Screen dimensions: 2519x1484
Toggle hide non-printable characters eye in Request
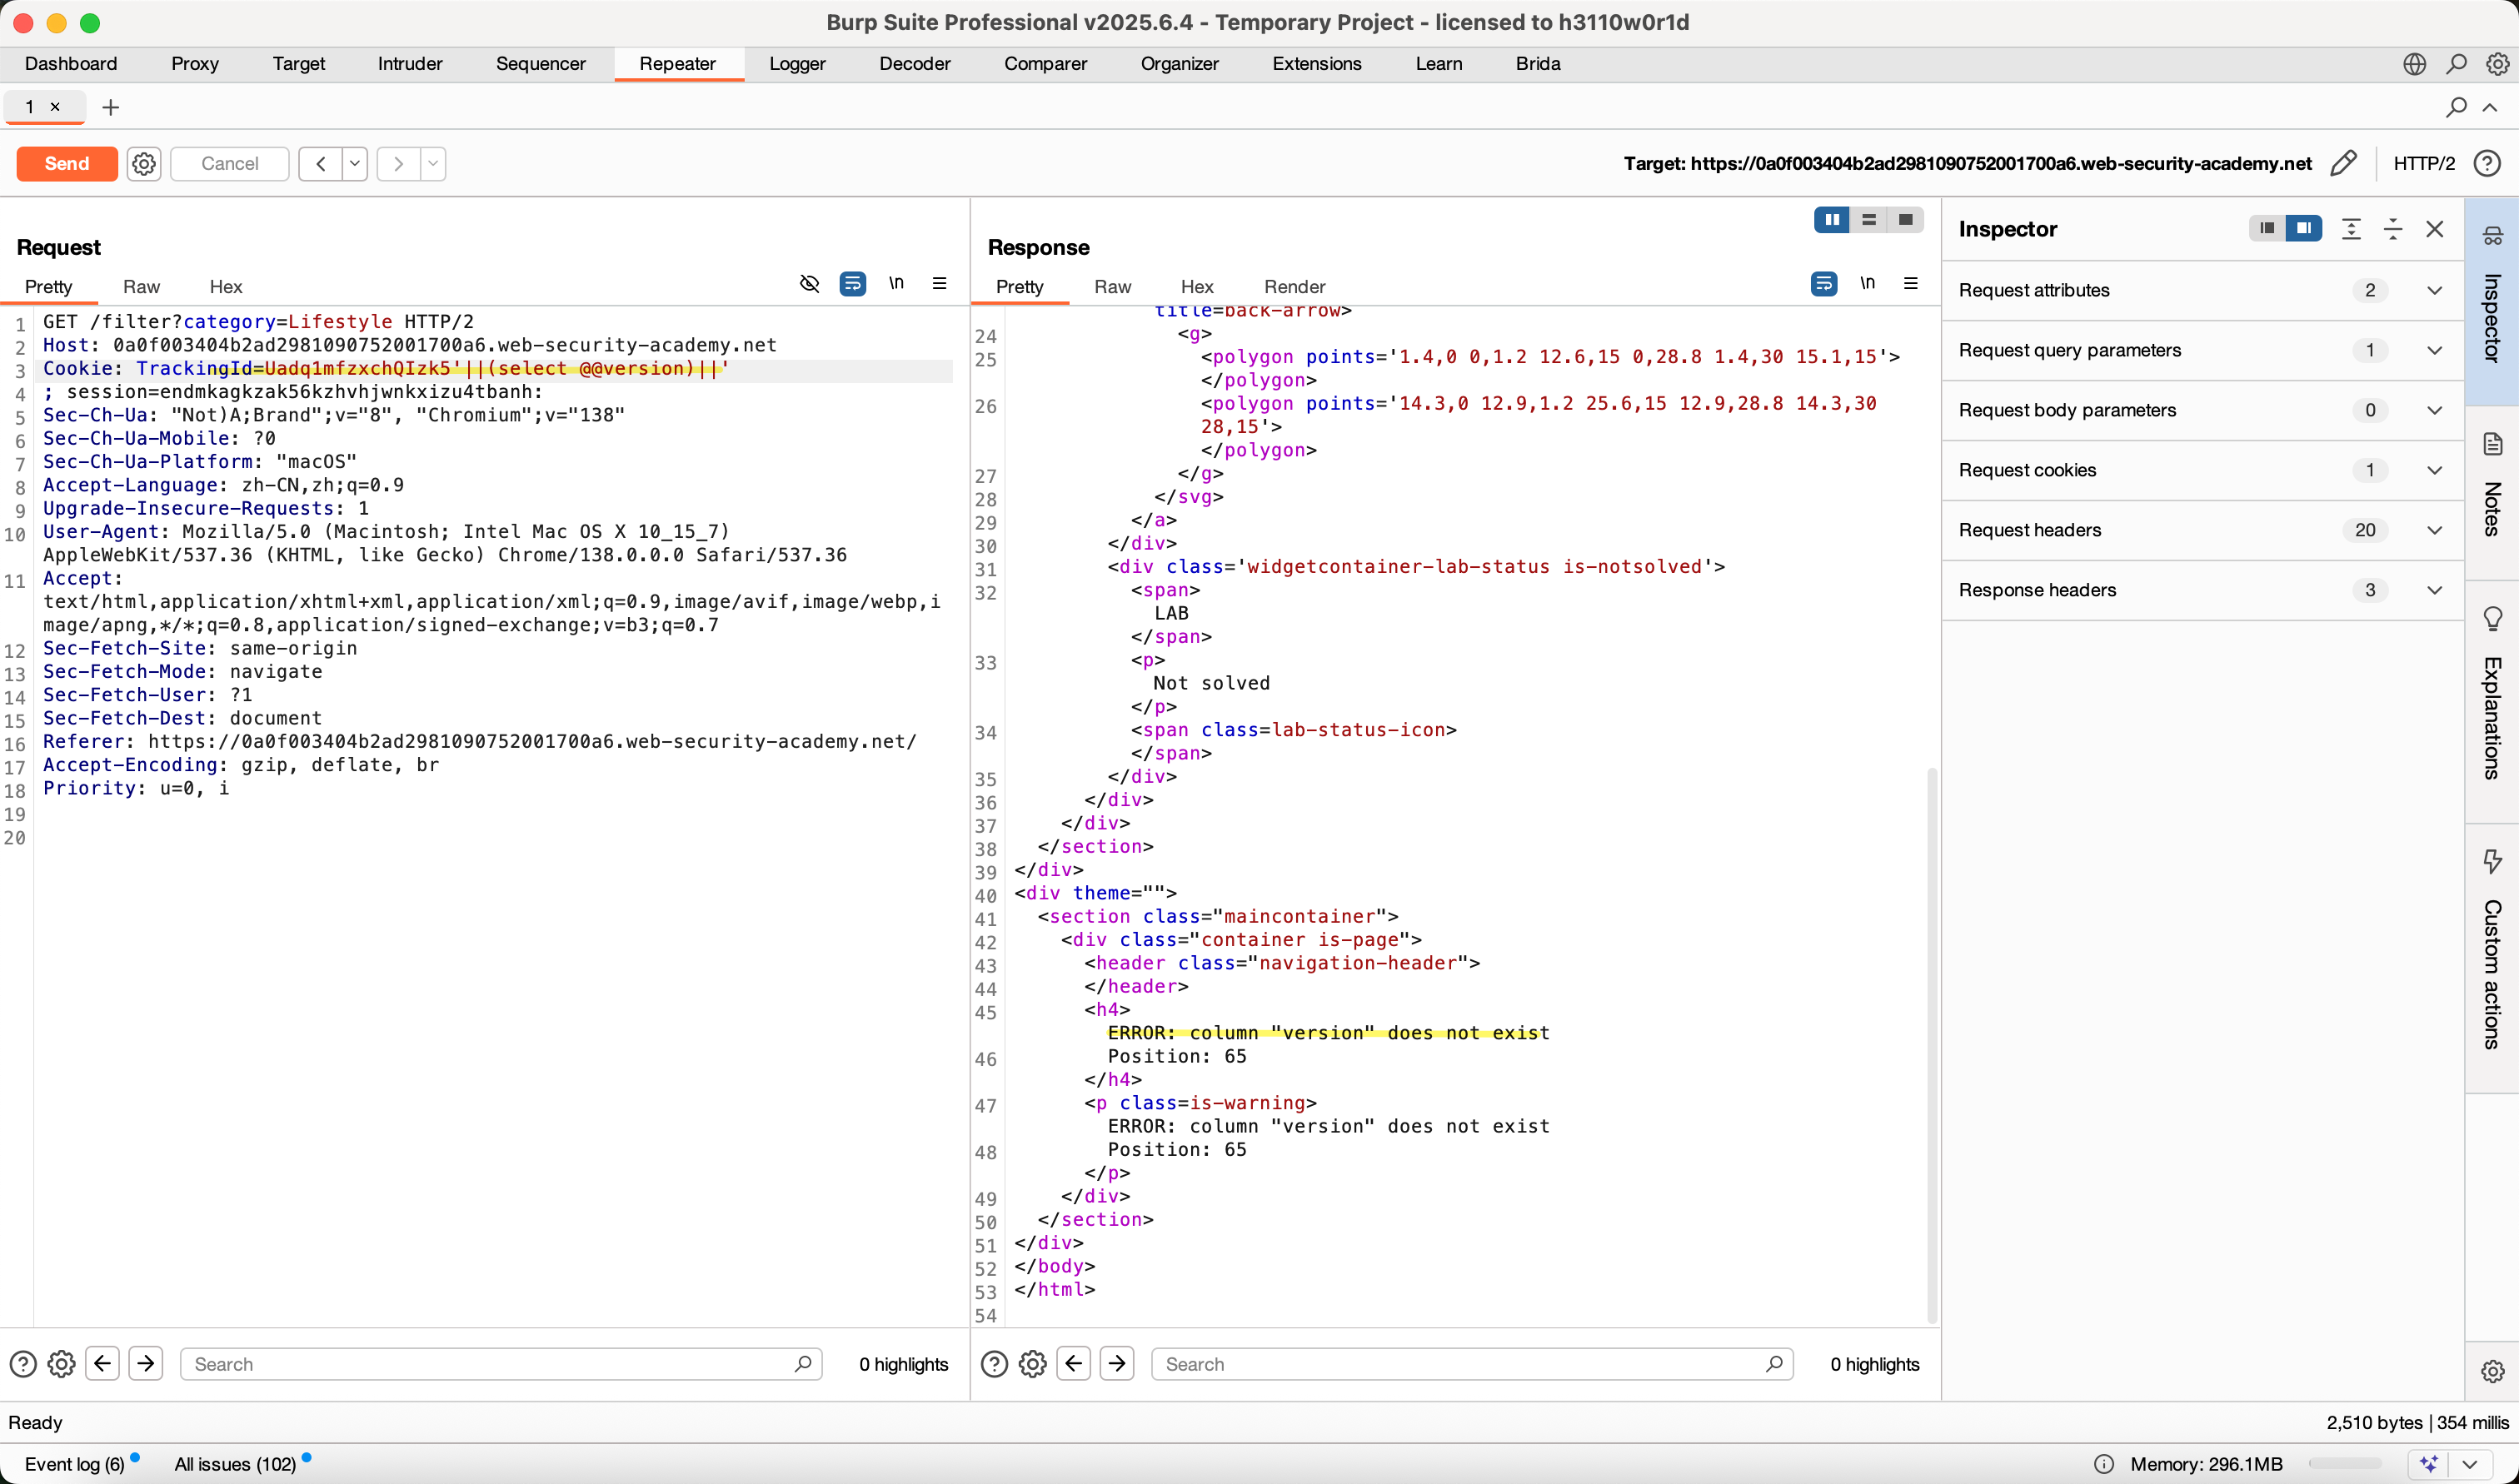click(x=809, y=284)
